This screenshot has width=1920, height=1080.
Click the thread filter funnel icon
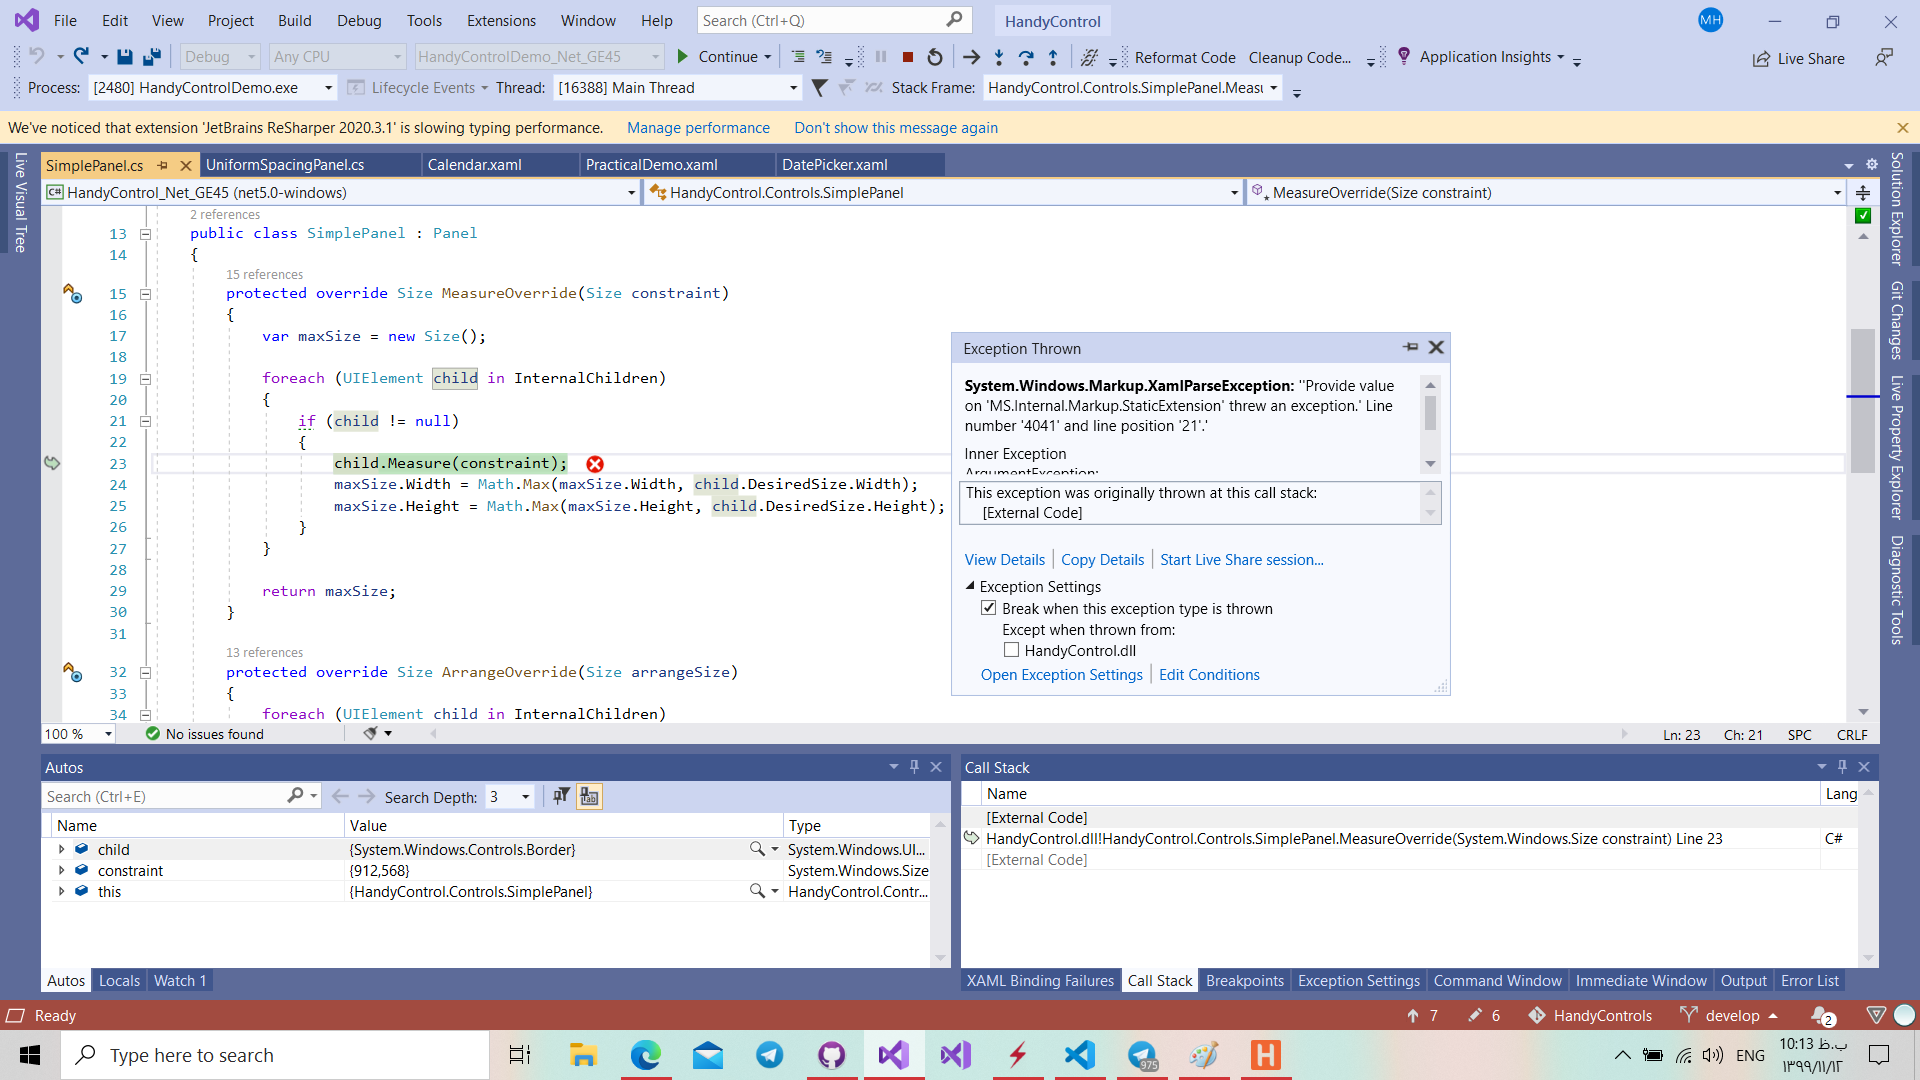pos(819,88)
